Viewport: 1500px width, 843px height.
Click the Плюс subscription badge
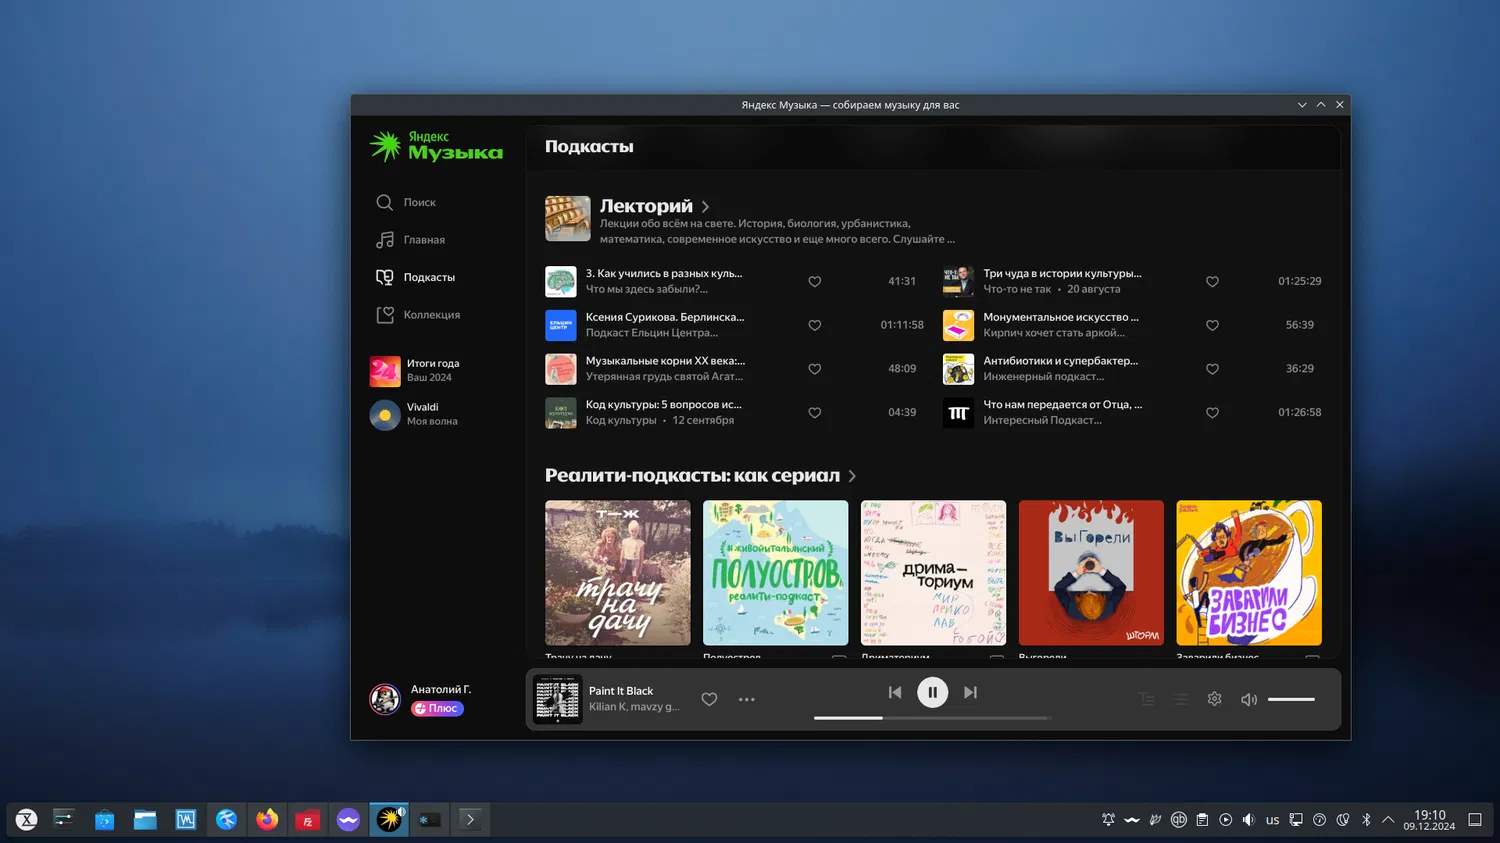pos(437,708)
